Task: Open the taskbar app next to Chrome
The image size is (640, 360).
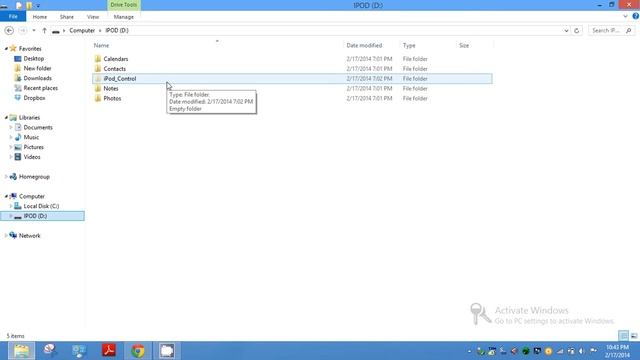Action: tap(167, 351)
